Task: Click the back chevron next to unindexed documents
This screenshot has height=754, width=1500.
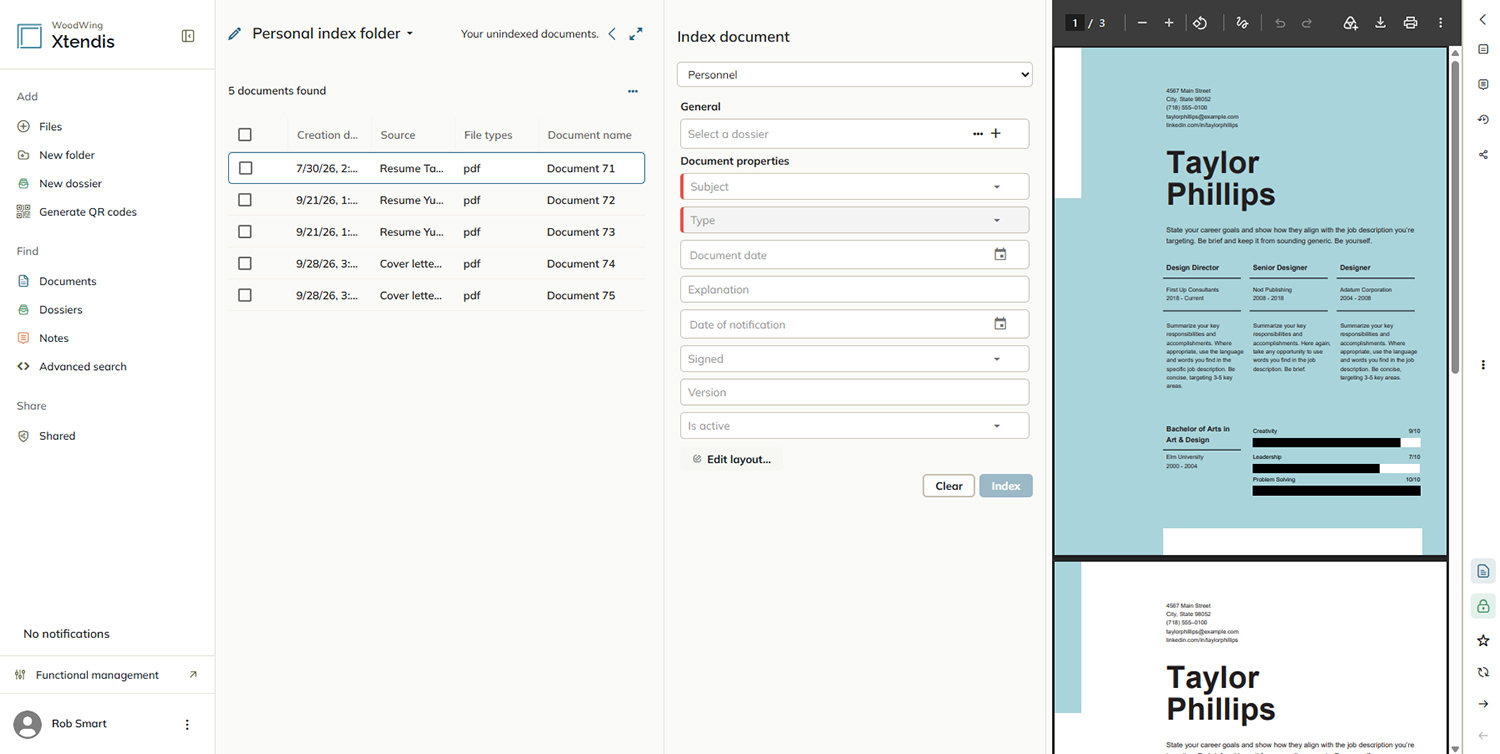Action: pyautogui.click(x=612, y=34)
